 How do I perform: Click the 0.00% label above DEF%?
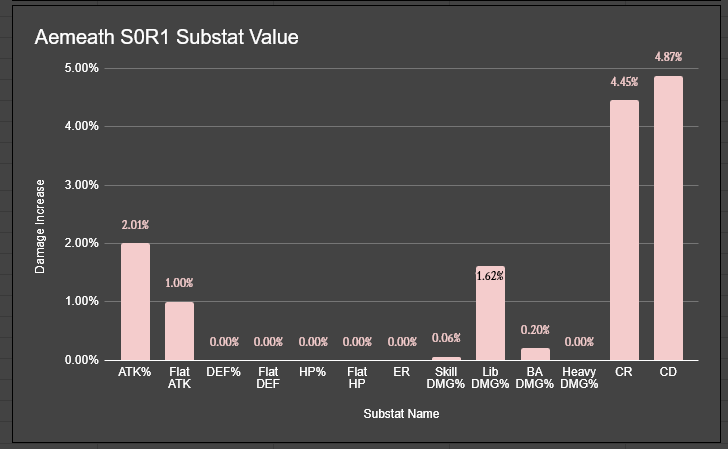coord(224,342)
